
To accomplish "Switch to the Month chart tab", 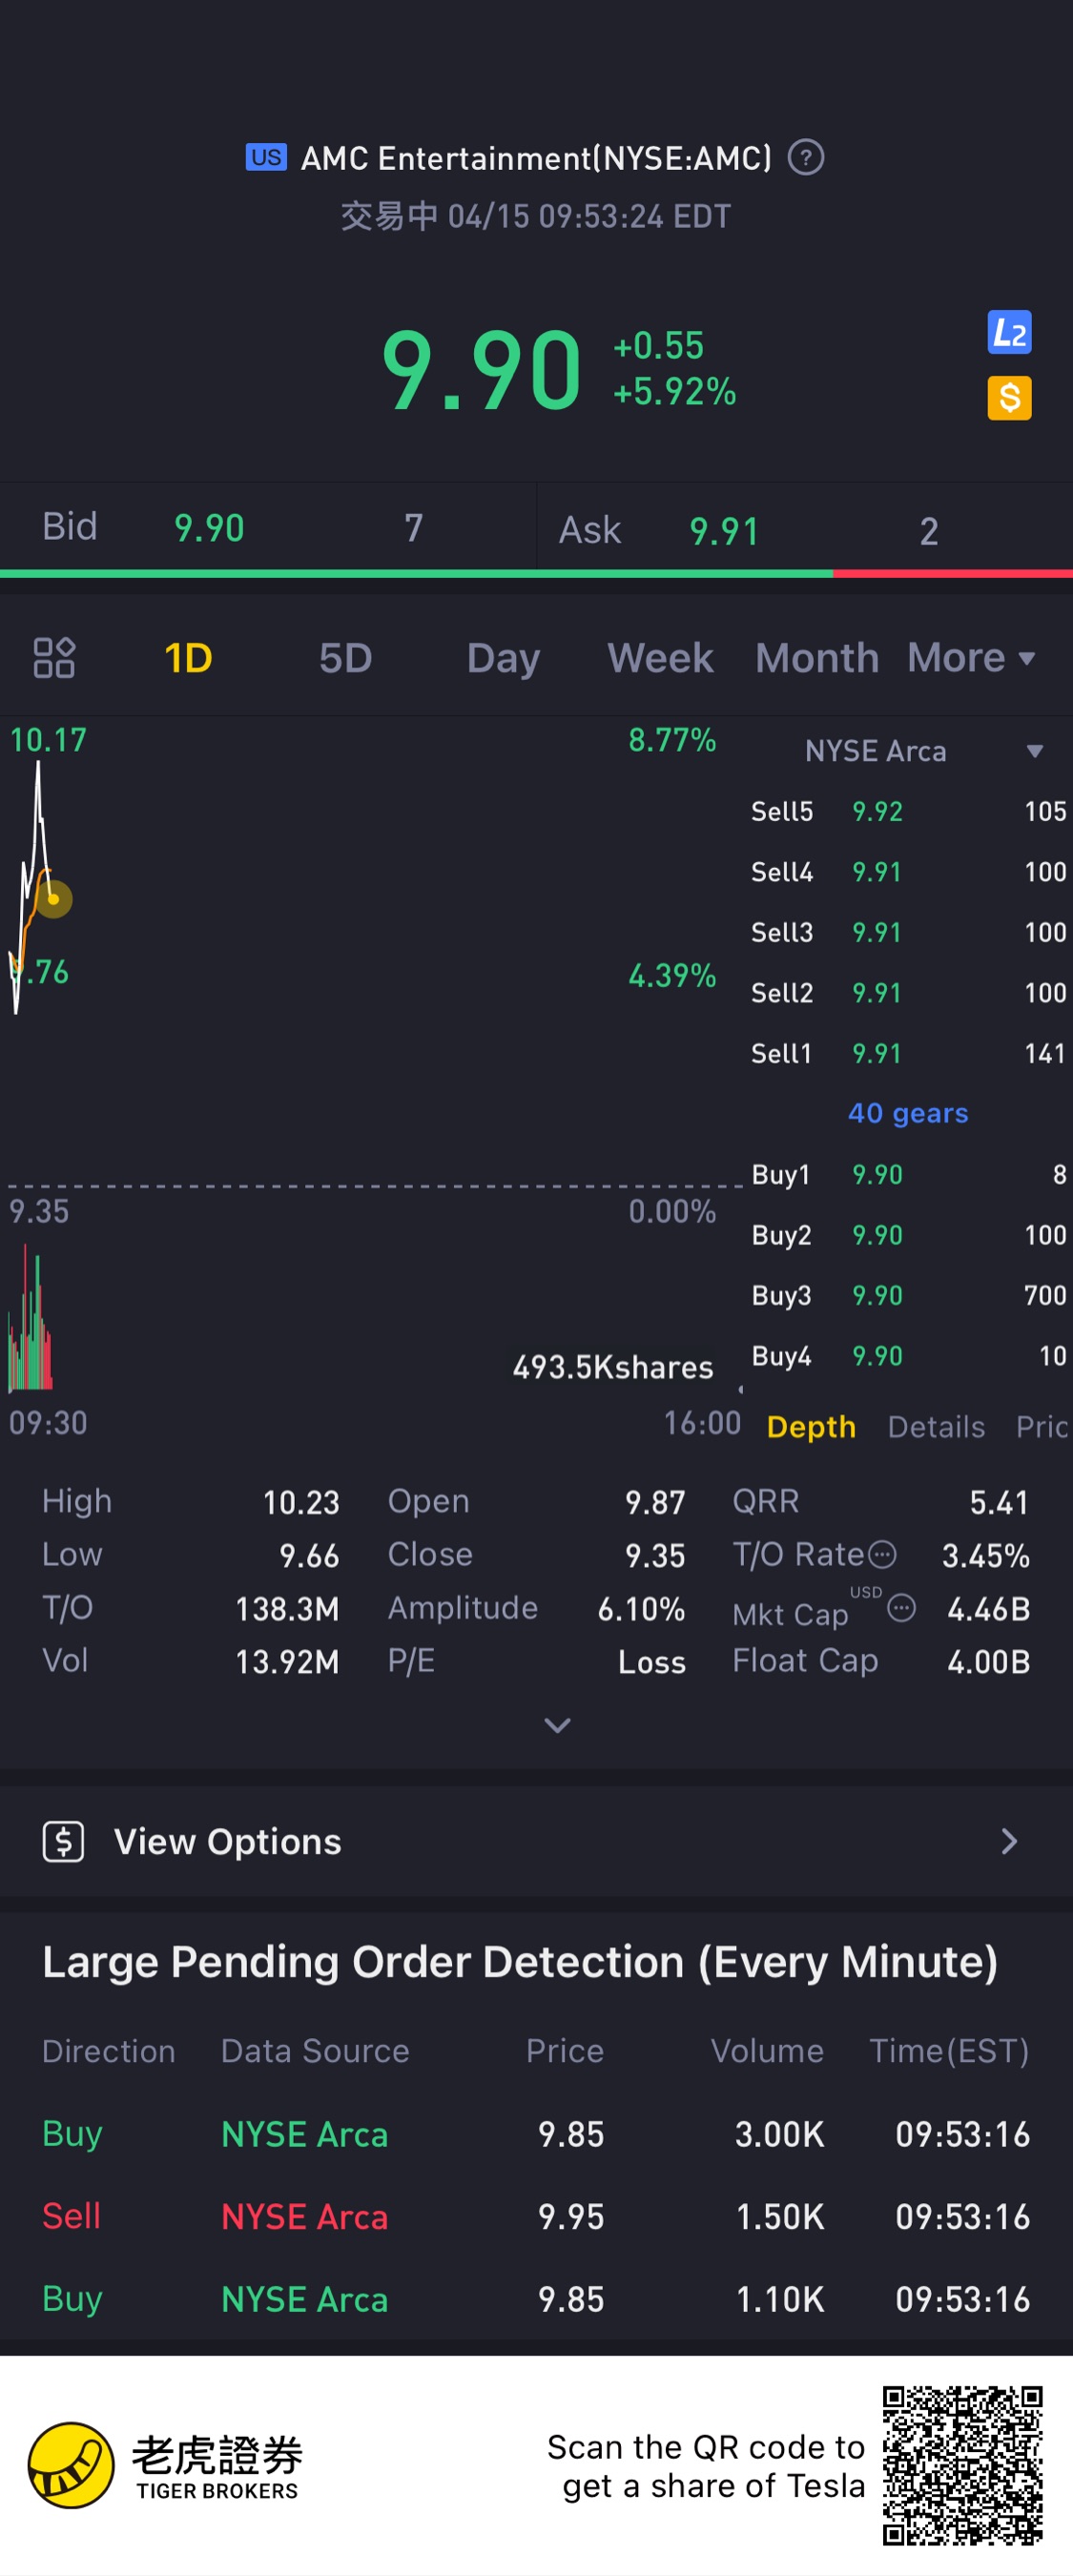I will point(817,657).
